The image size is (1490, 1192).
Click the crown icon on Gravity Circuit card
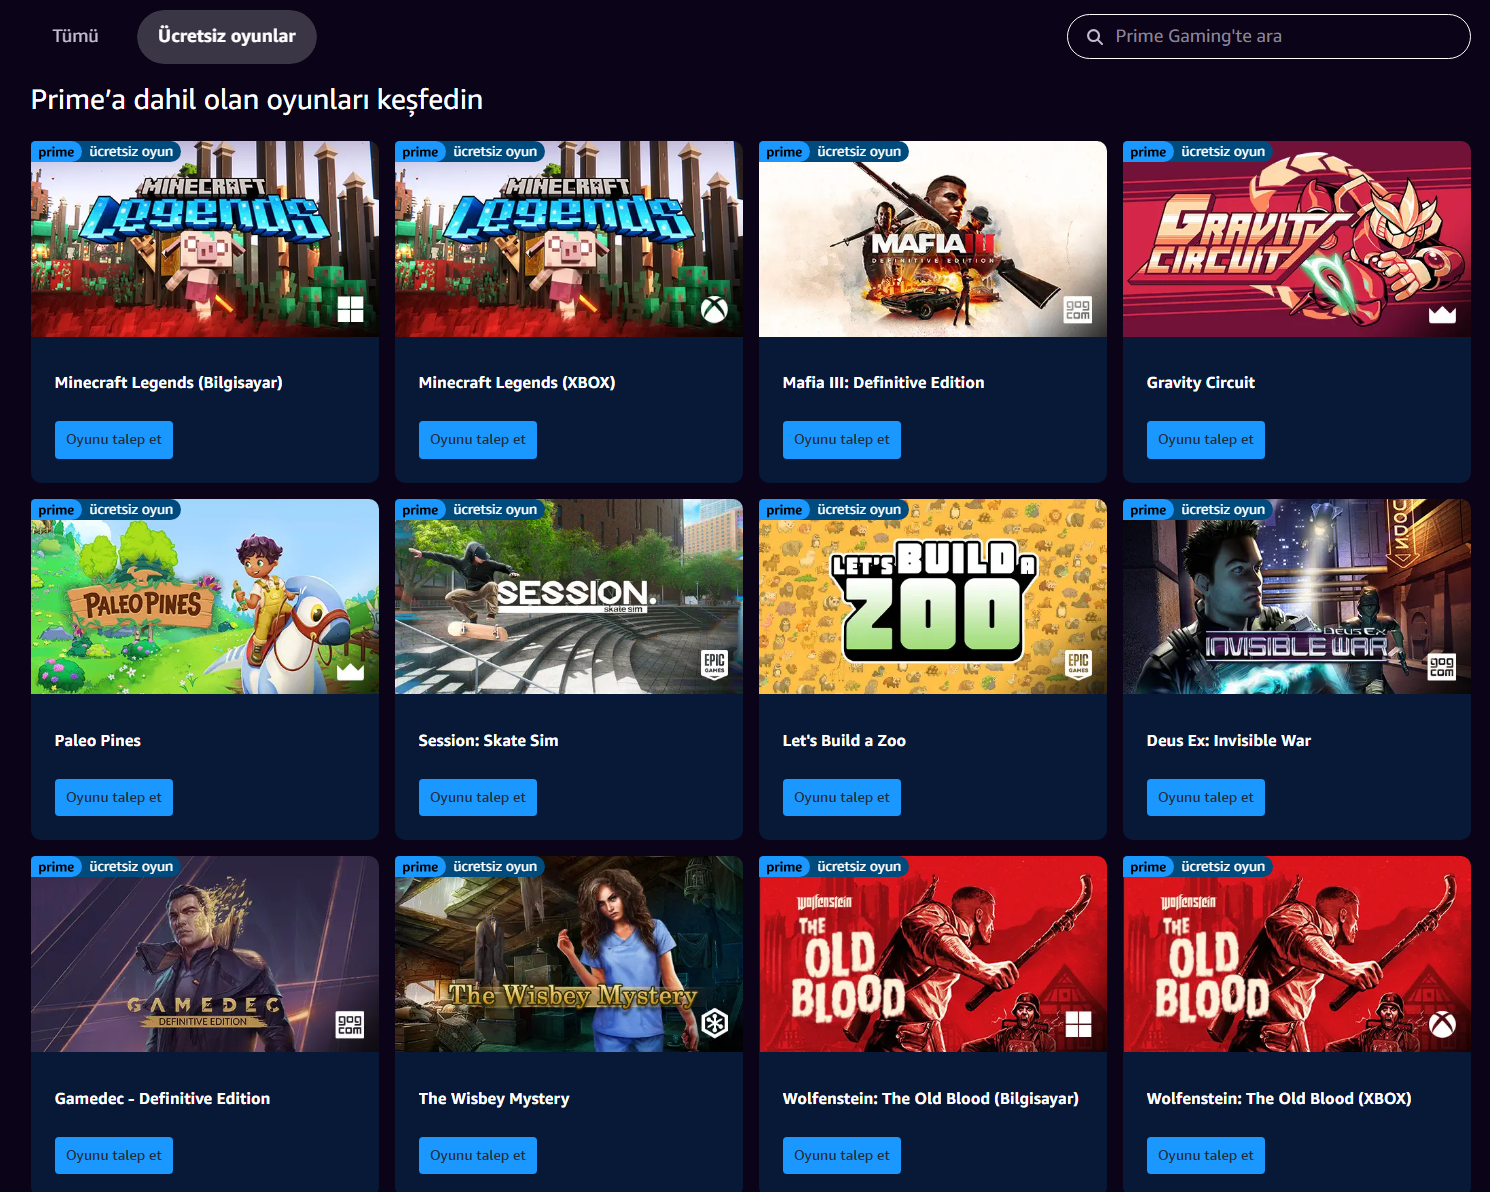click(x=1442, y=314)
